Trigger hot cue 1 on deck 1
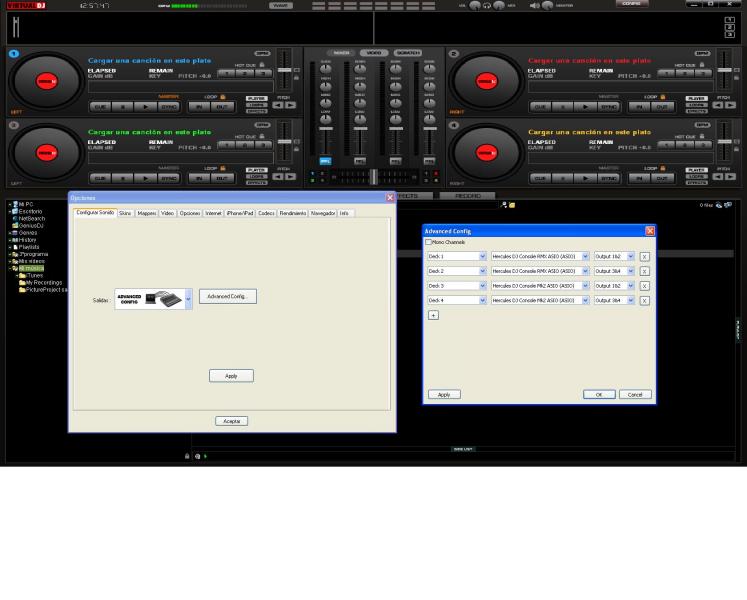 click(x=227, y=73)
